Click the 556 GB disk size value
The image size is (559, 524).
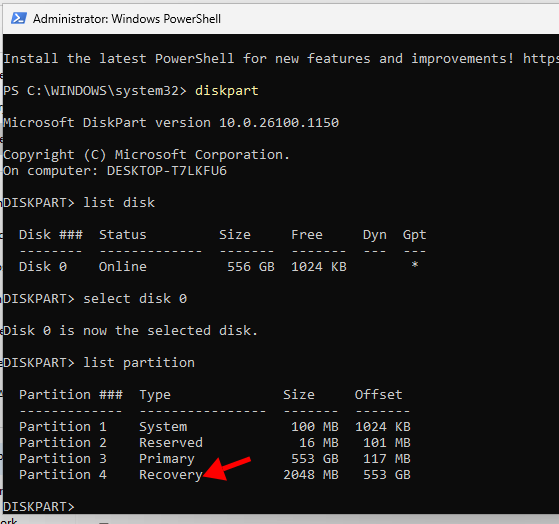[x=251, y=266]
